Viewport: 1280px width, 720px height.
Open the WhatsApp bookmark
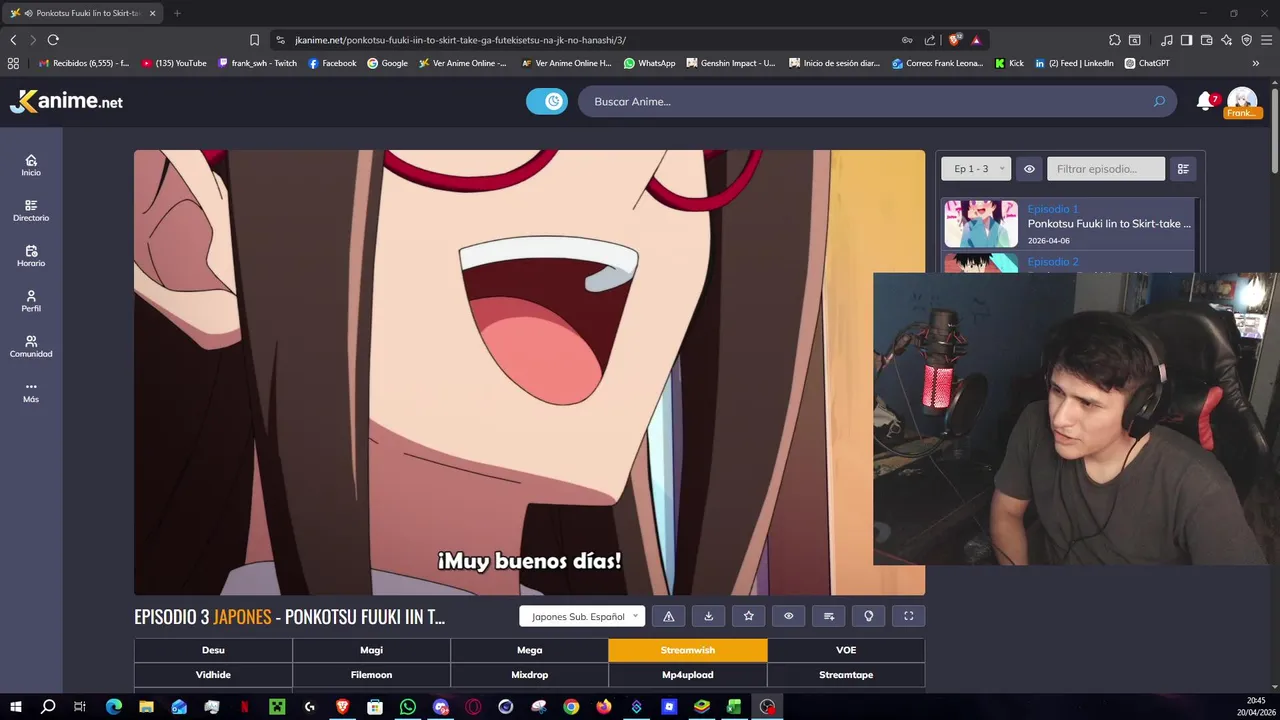pos(649,63)
